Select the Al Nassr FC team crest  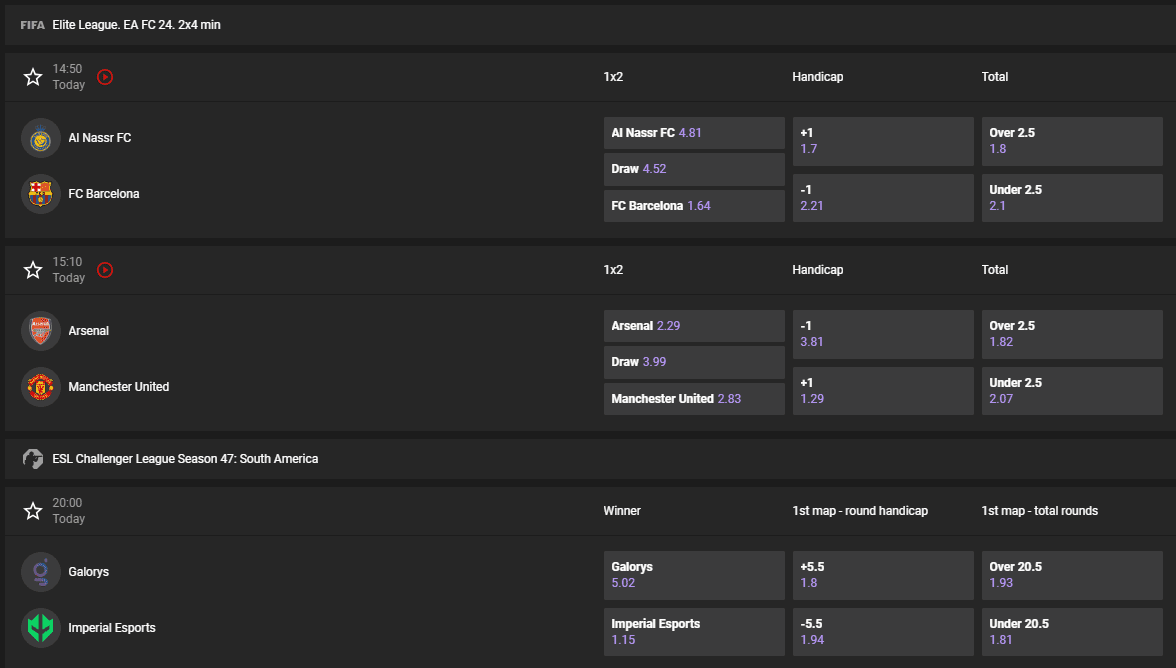click(40, 138)
